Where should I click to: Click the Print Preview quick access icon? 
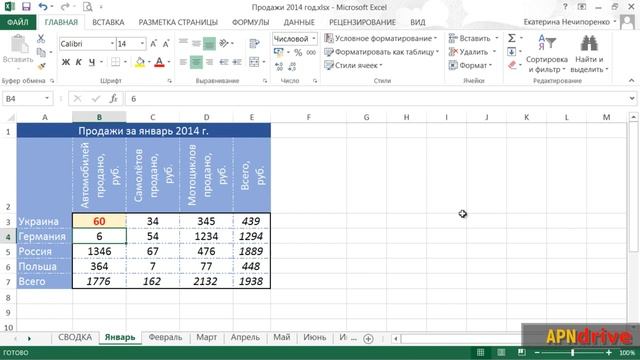click(87, 7)
